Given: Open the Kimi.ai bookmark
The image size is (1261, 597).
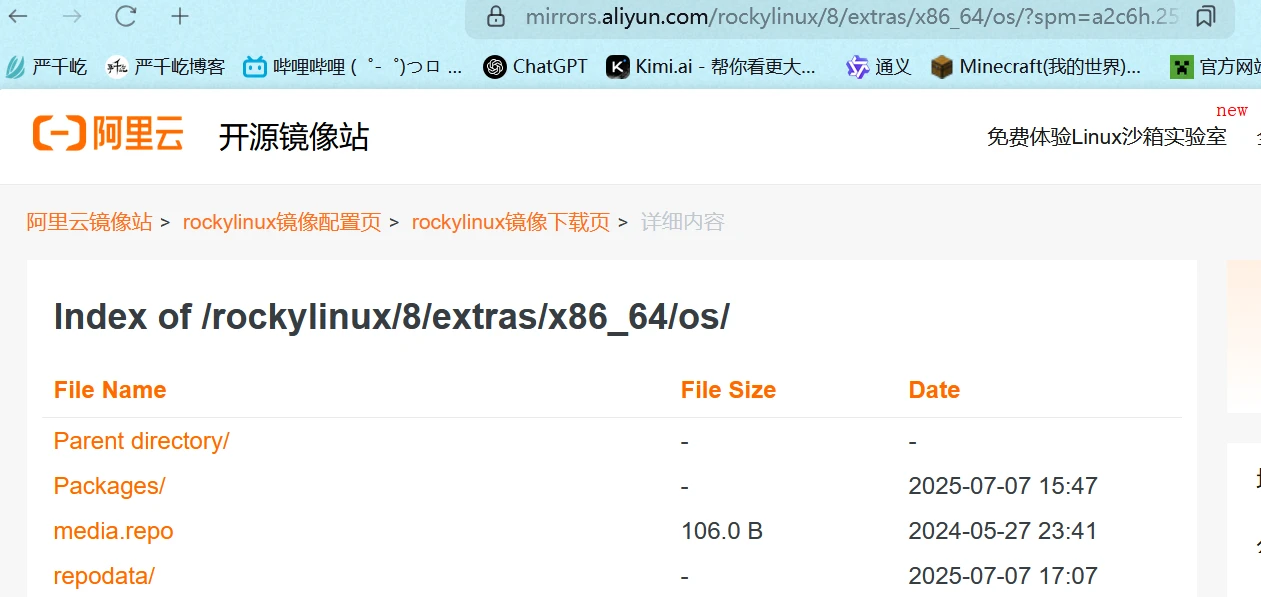Looking at the screenshot, I should 711,67.
